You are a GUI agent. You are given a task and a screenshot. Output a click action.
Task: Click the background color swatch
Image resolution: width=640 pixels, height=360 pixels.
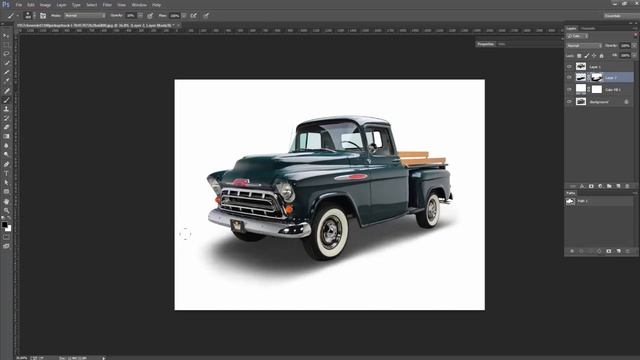pyautogui.click(x=9, y=229)
